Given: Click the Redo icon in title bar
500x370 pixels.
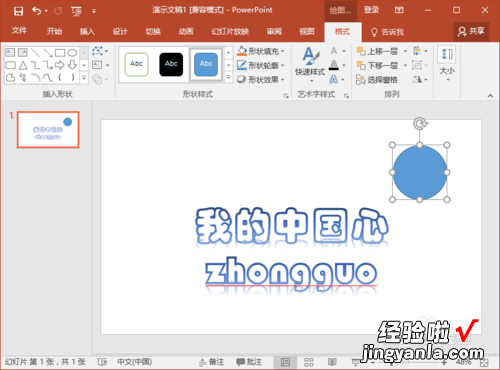Looking at the screenshot, I should (x=58, y=11).
